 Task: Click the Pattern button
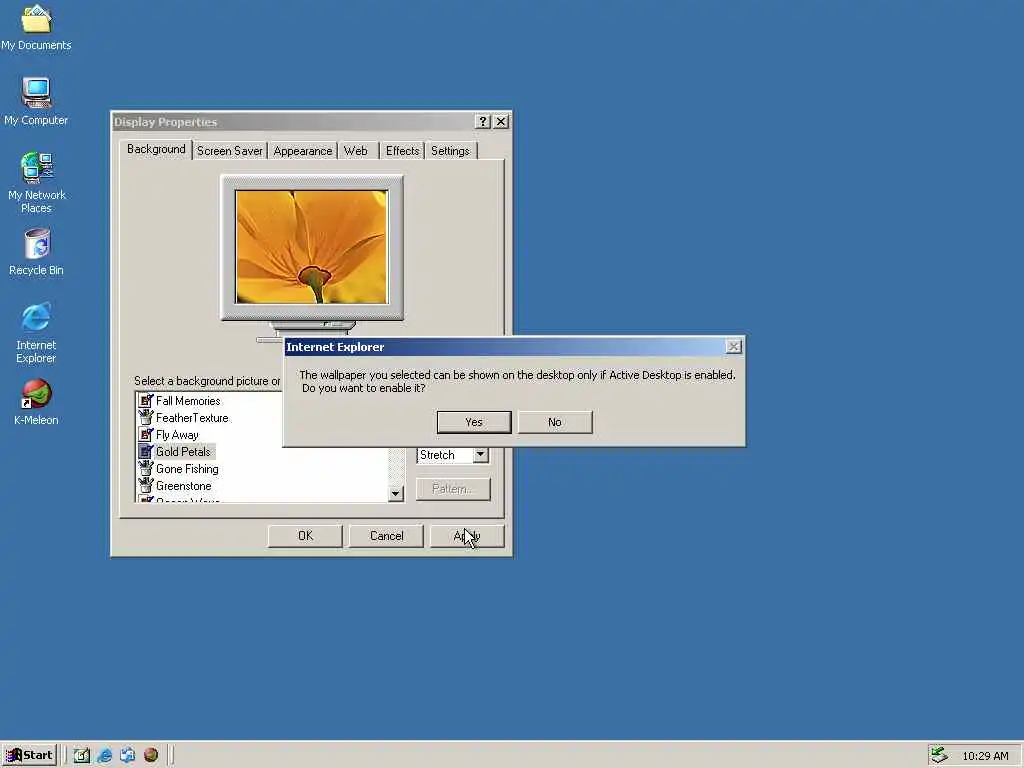453,489
